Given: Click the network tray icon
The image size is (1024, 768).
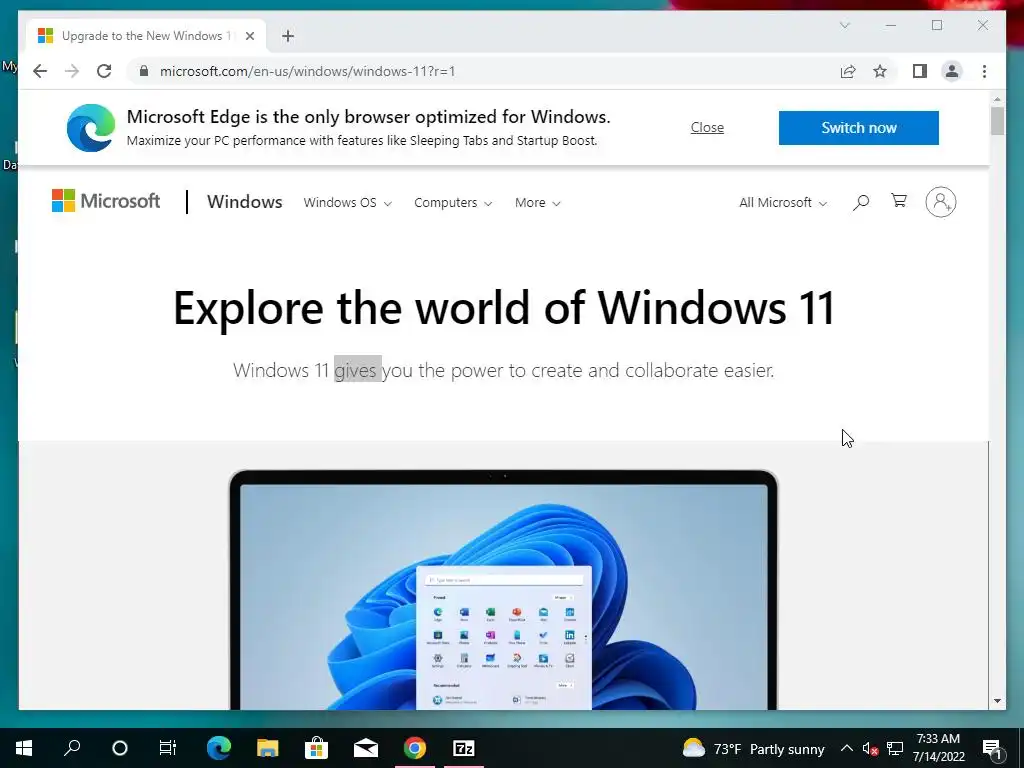Looking at the screenshot, I should (x=895, y=748).
